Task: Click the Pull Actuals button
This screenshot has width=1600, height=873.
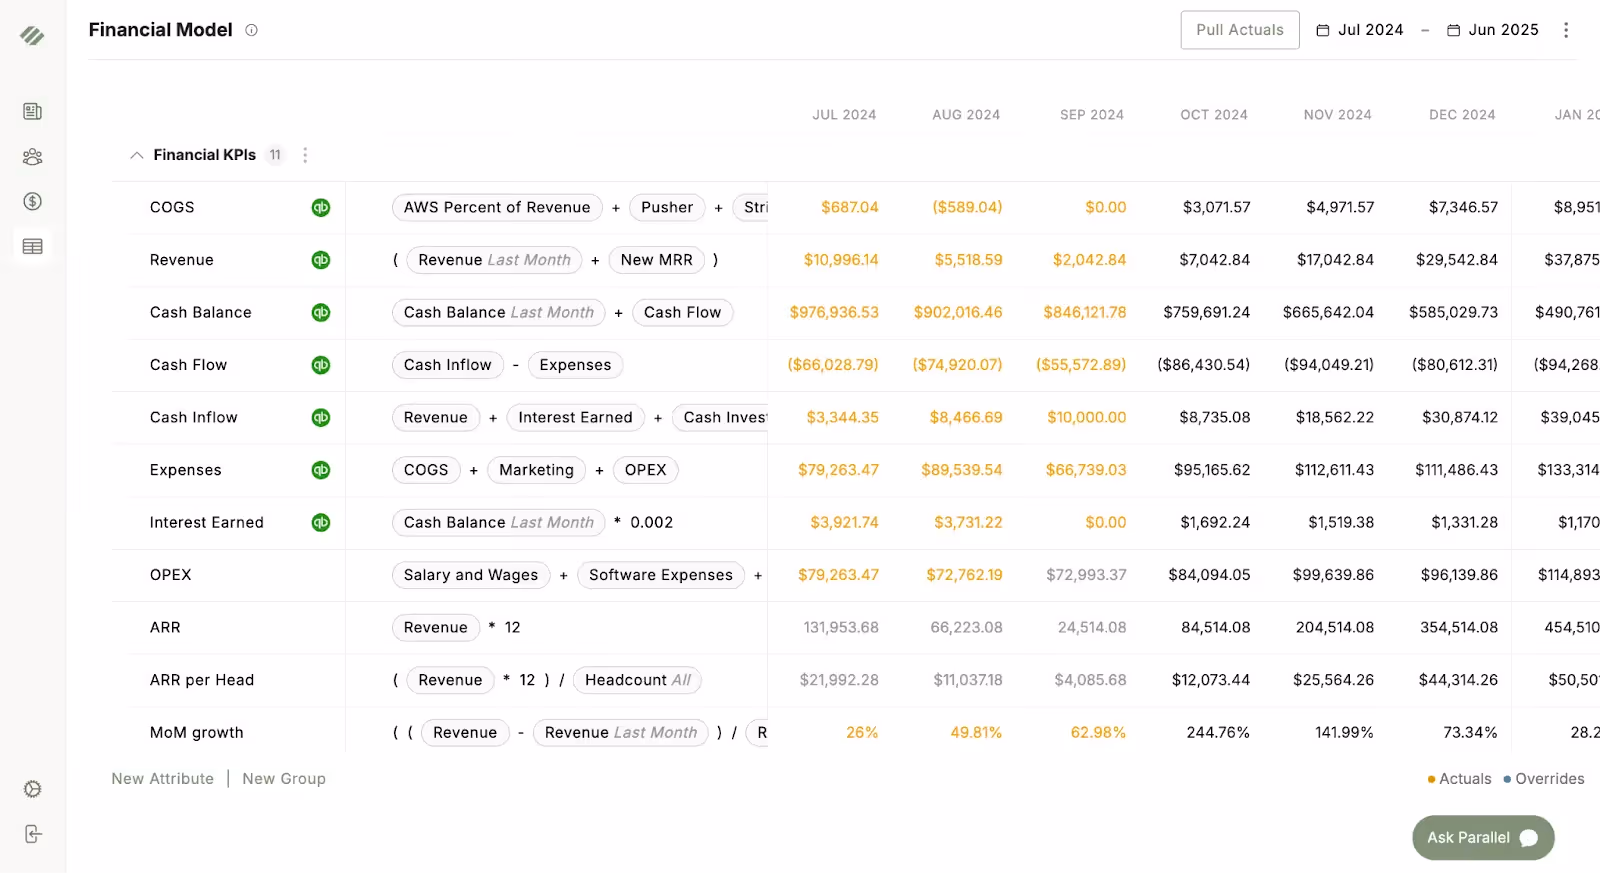Action: pos(1240,30)
